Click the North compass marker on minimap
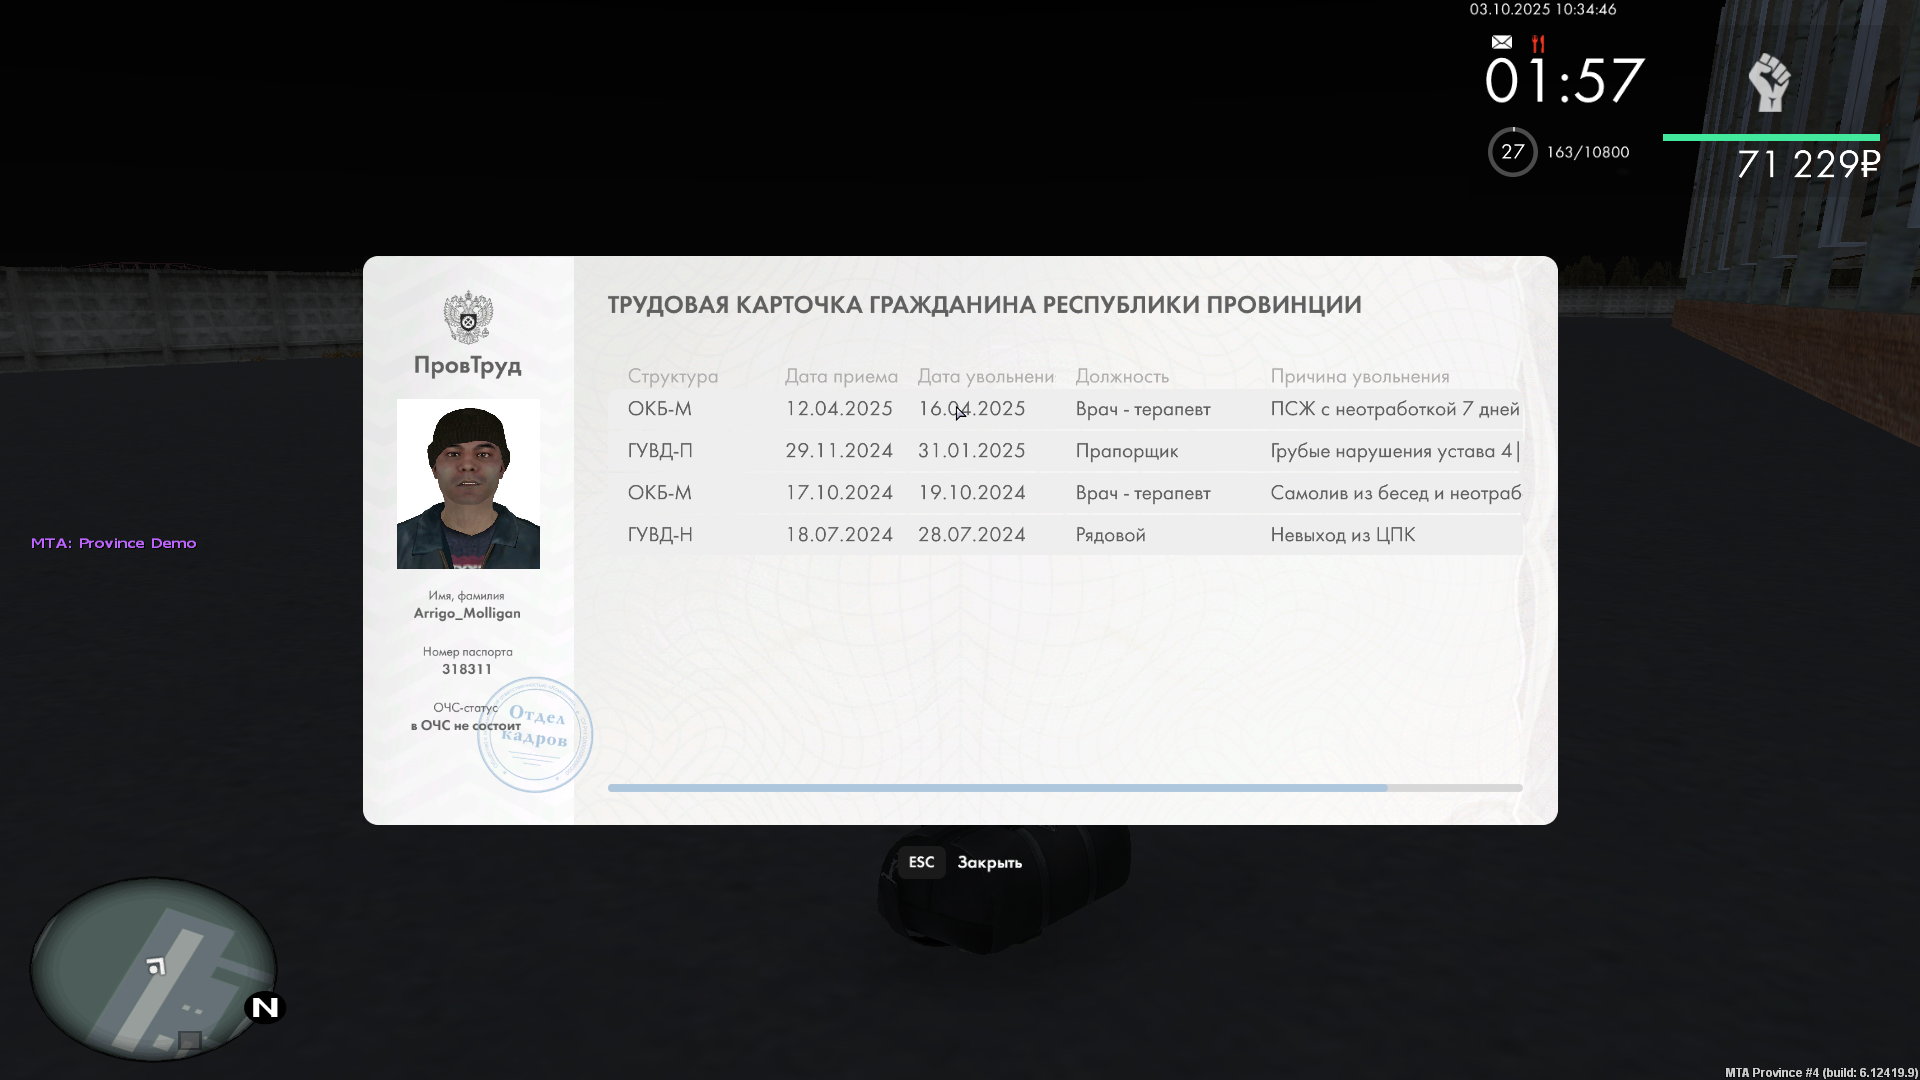This screenshot has height=1080, width=1920. [x=265, y=1007]
